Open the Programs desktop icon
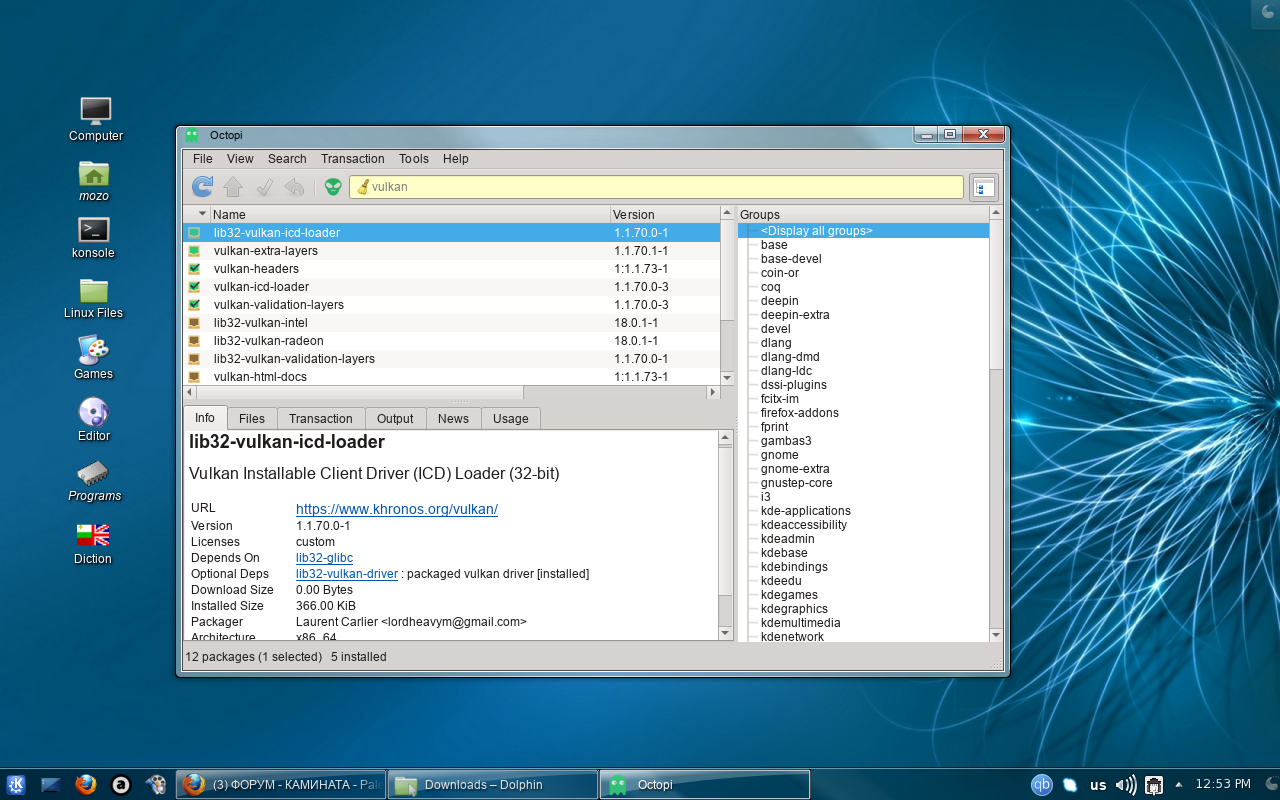The height and width of the screenshot is (800, 1280). [x=93, y=472]
